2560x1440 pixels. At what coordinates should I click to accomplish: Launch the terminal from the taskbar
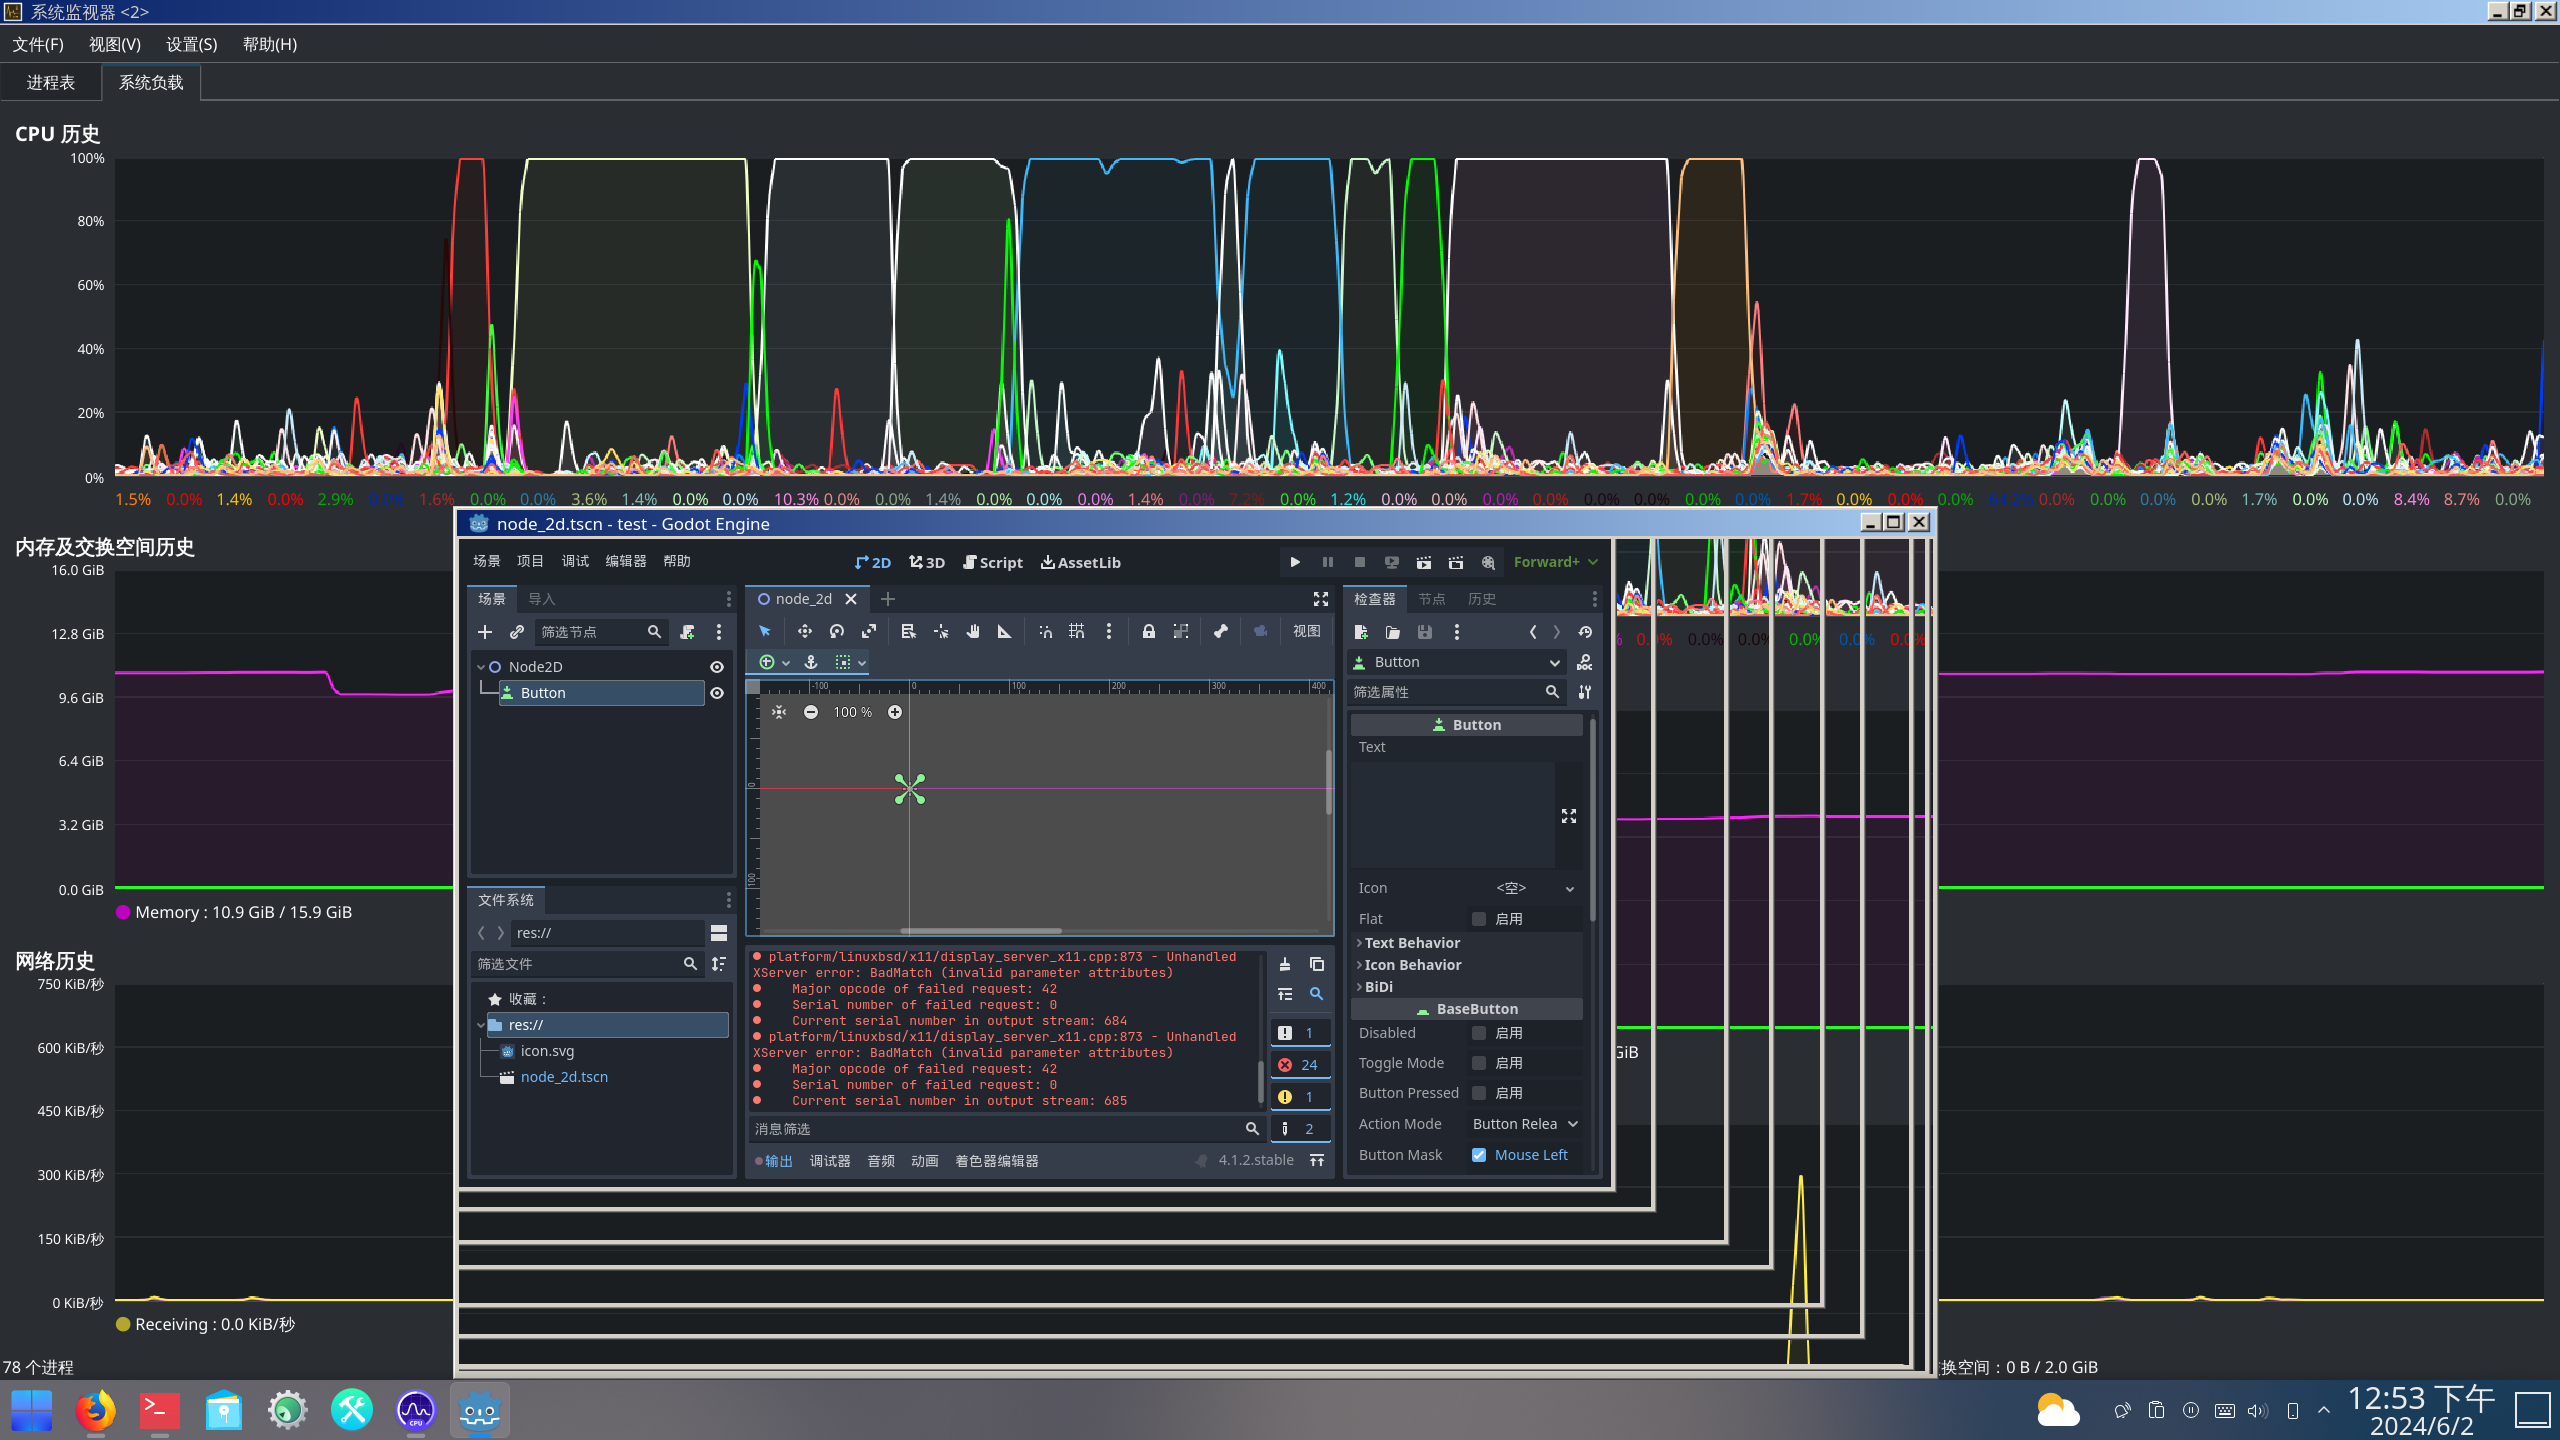159,1411
